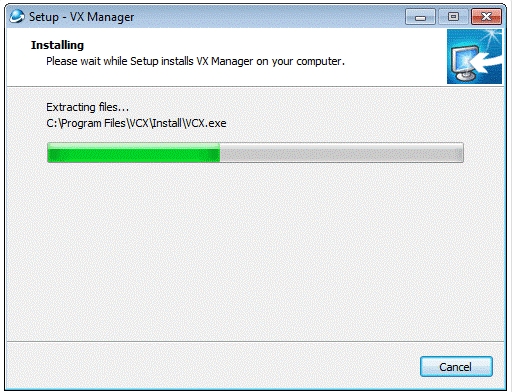Image resolution: width=512 pixels, height=392 pixels.
Task: Cancel the VX Manager installation
Action: click(456, 367)
